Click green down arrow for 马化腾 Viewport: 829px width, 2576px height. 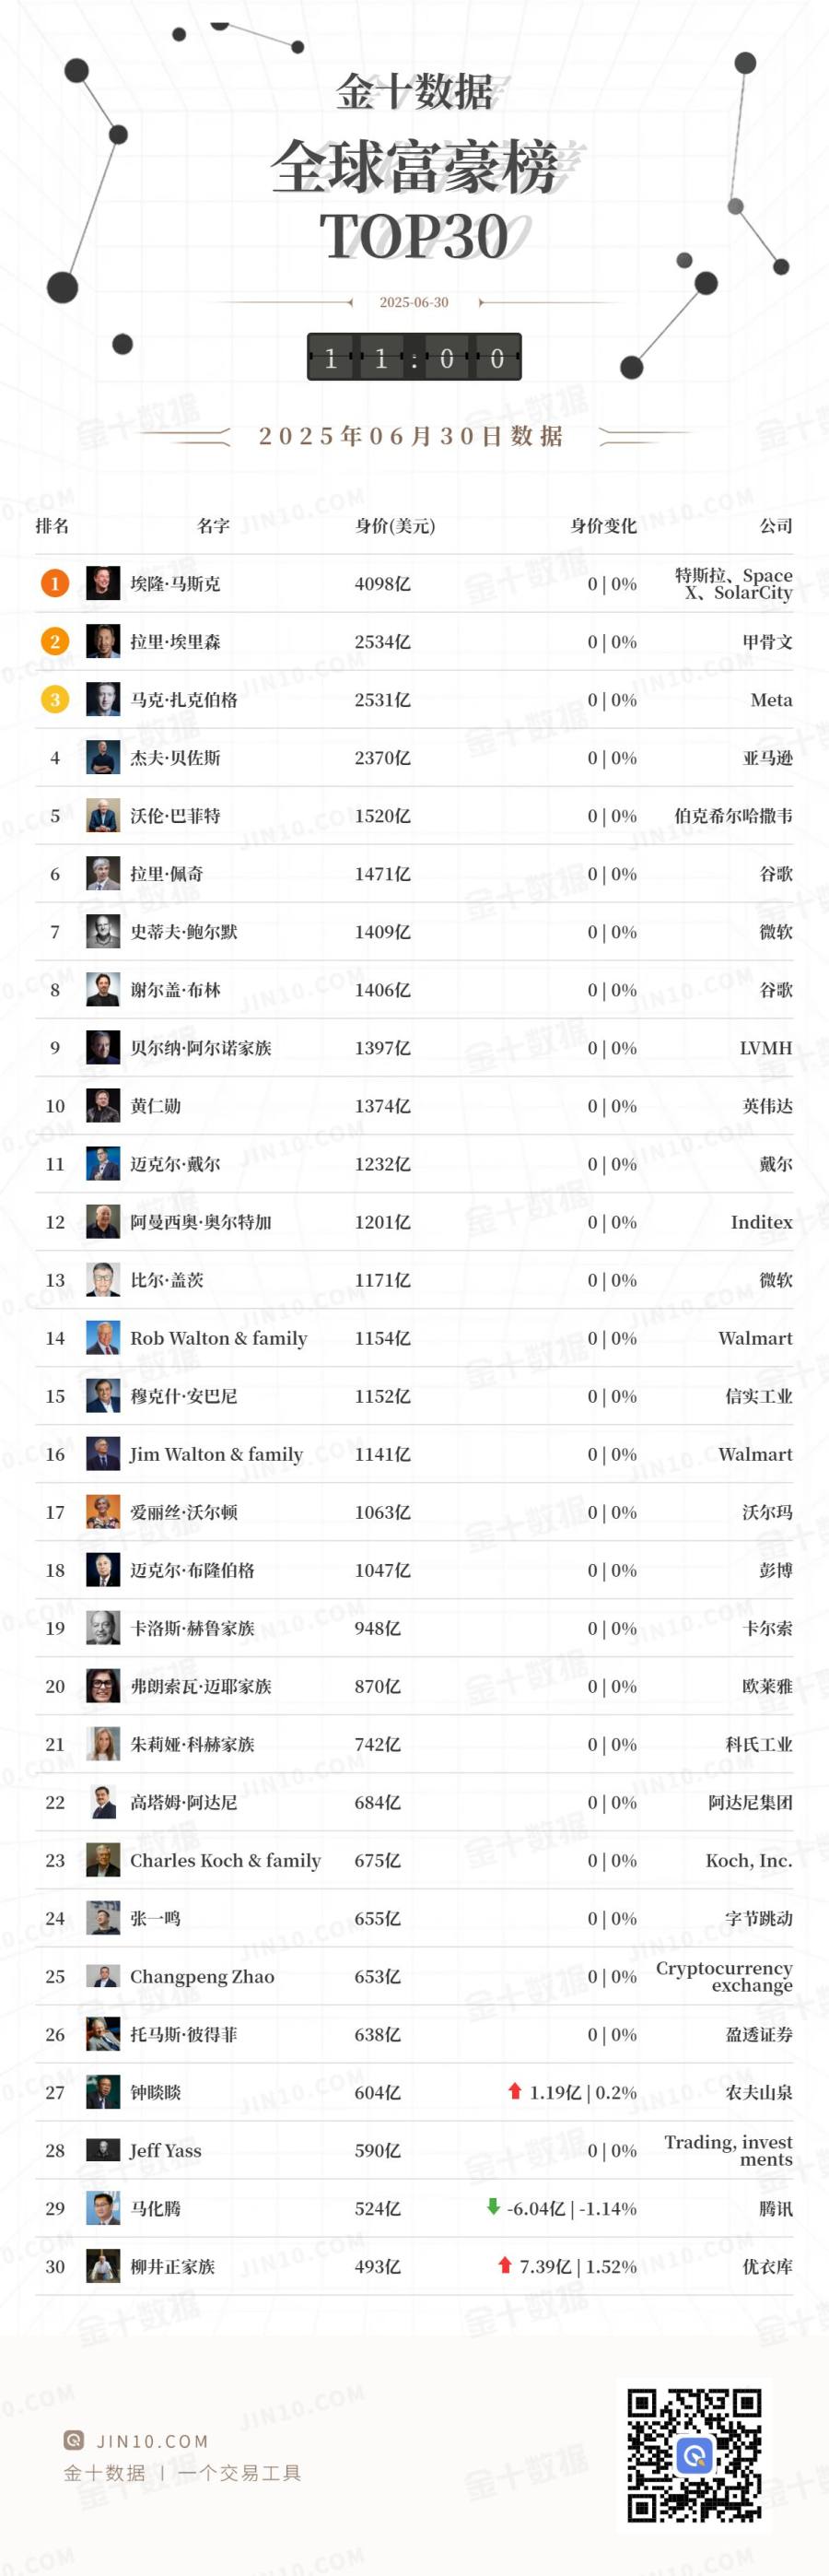(x=493, y=2207)
